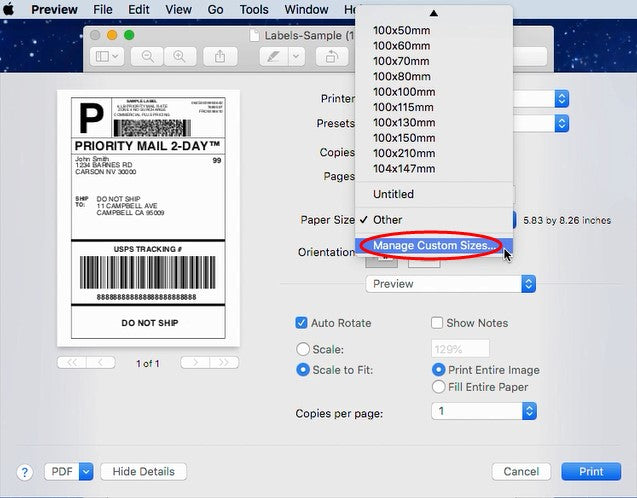The width and height of the screenshot is (637, 498).
Task: Open the Apple menu
Action: tap(10, 10)
